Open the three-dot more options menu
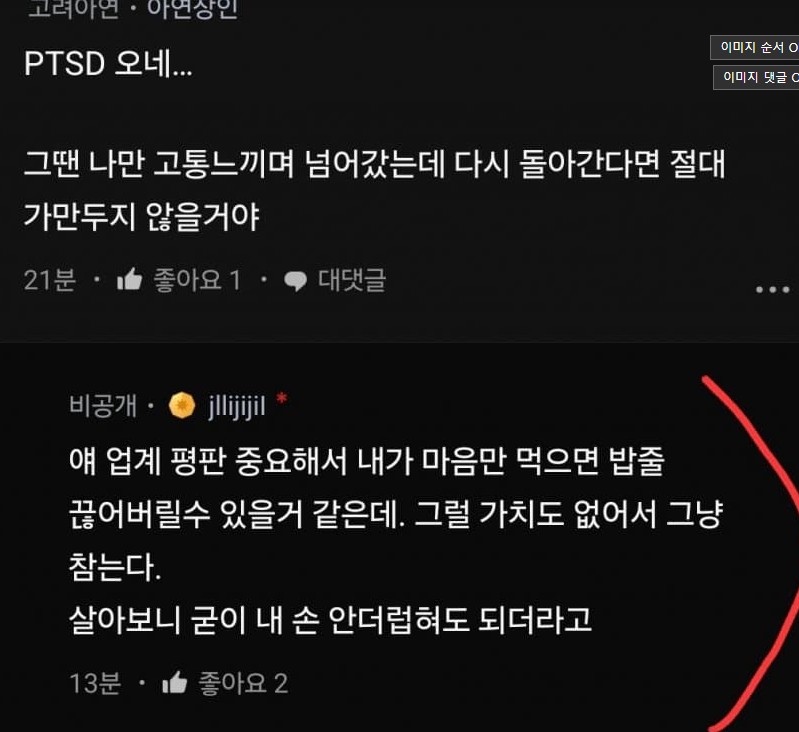This screenshot has height=732, width=799. [773, 289]
